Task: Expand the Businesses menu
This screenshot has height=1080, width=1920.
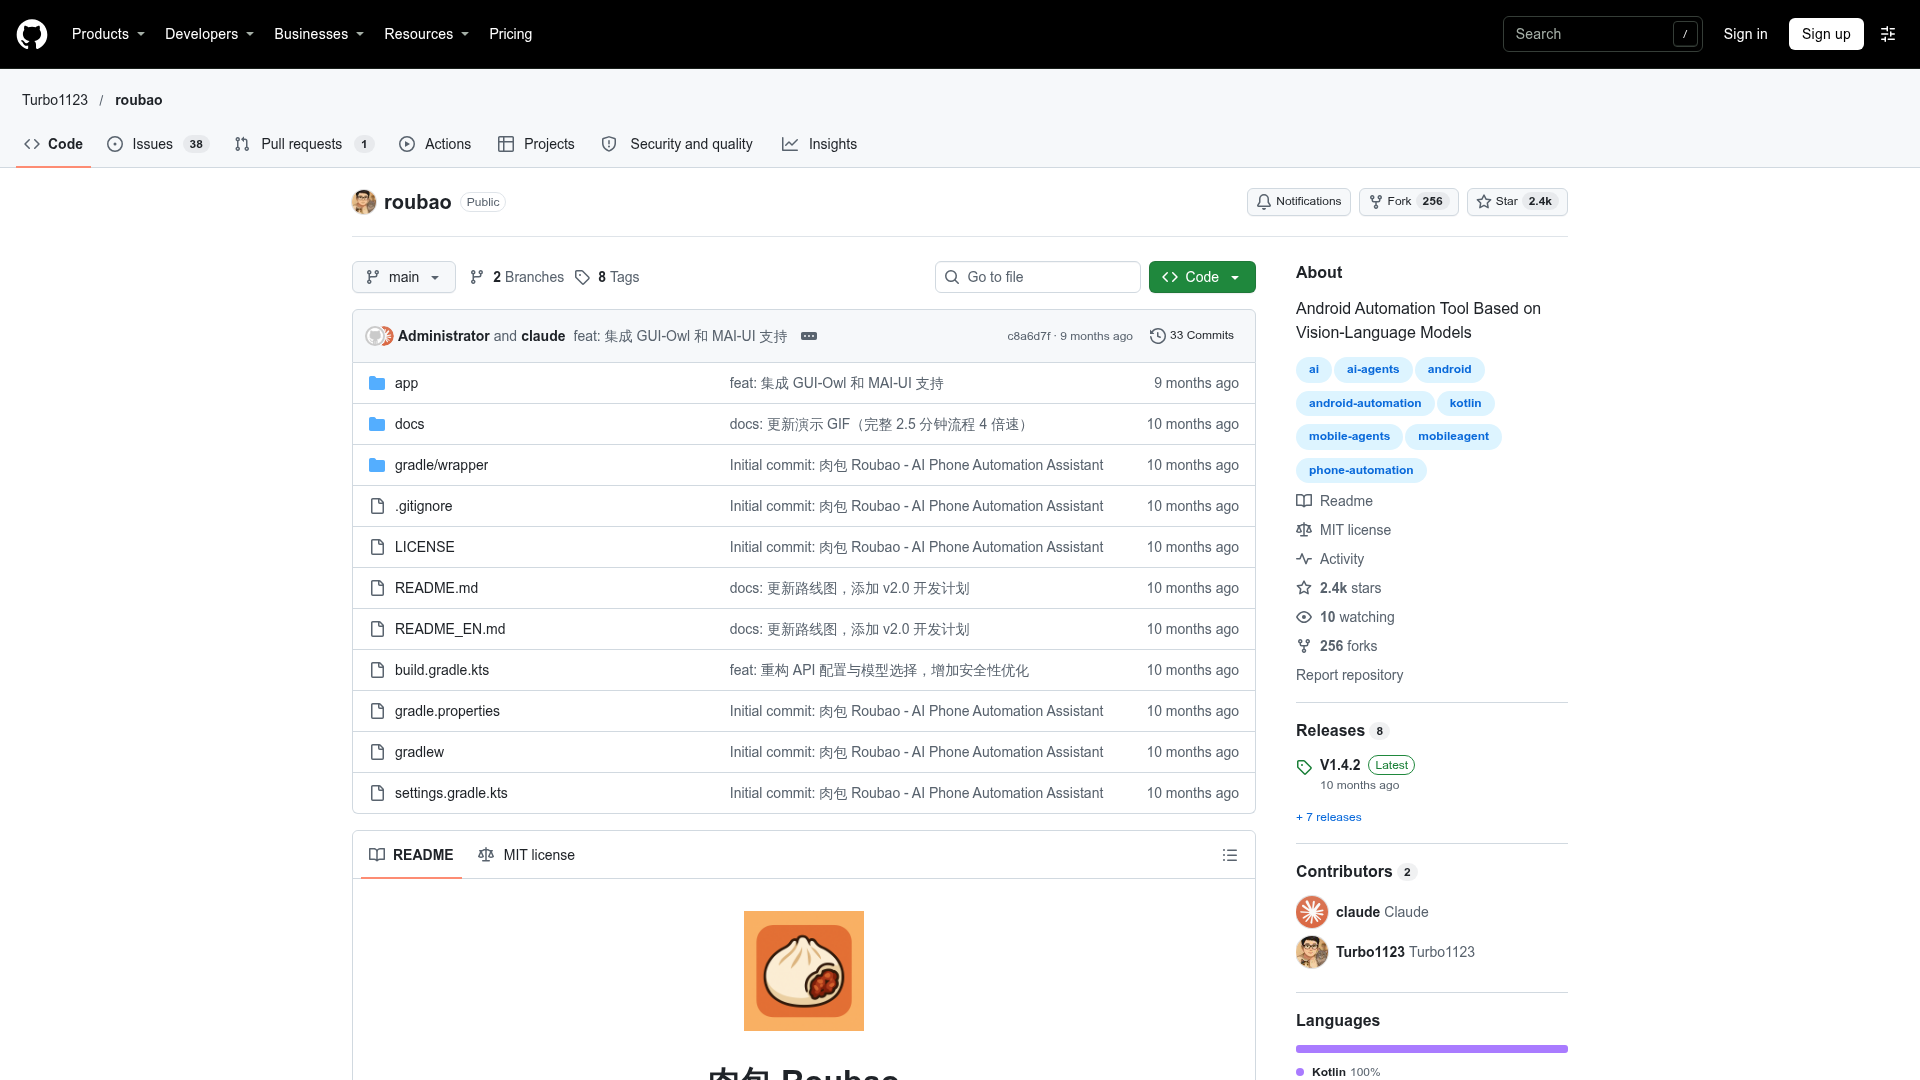Action: coord(319,34)
